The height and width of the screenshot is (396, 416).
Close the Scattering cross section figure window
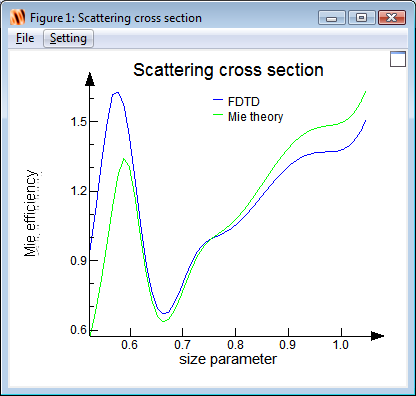point(392,18)
